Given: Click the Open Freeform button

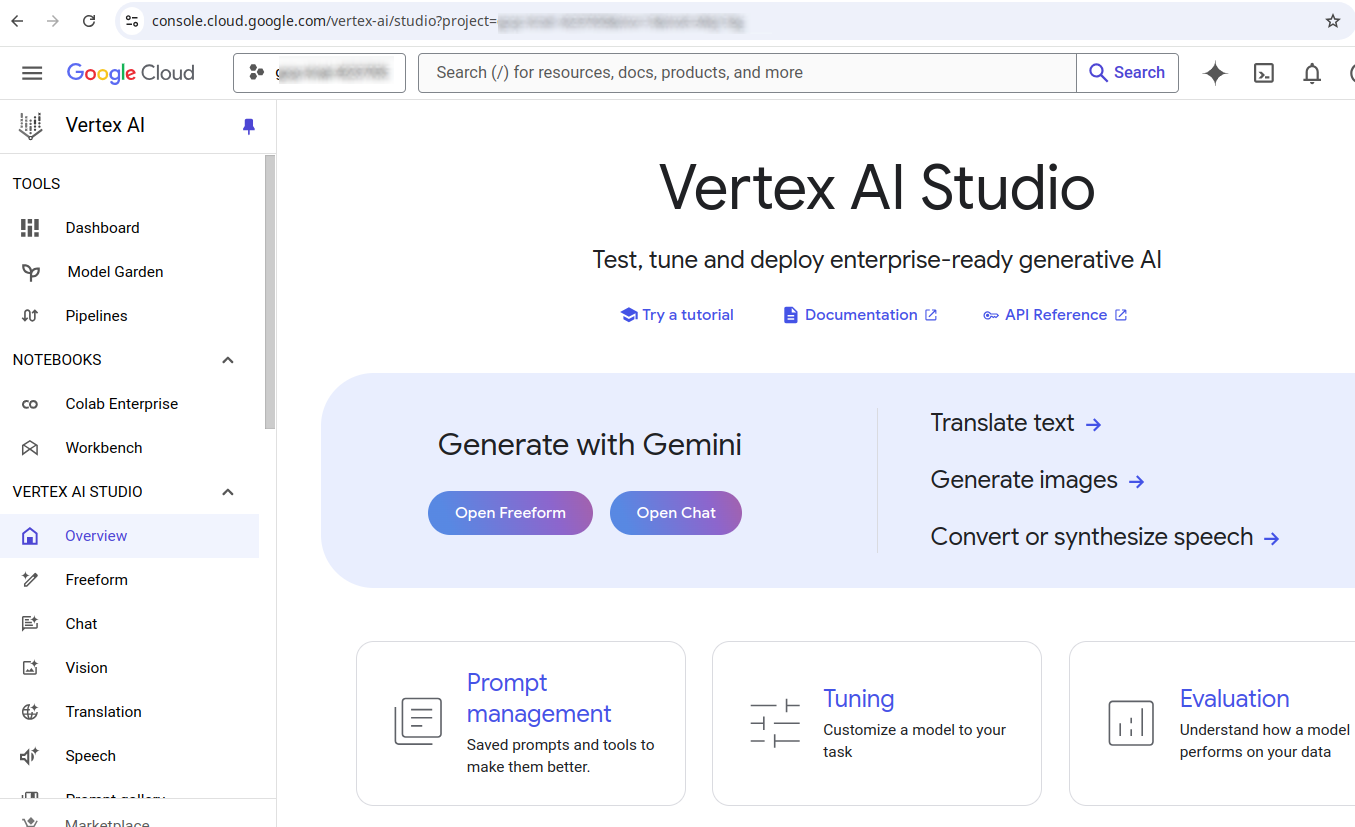Looking at the screenshot, I should pos(510,513).
